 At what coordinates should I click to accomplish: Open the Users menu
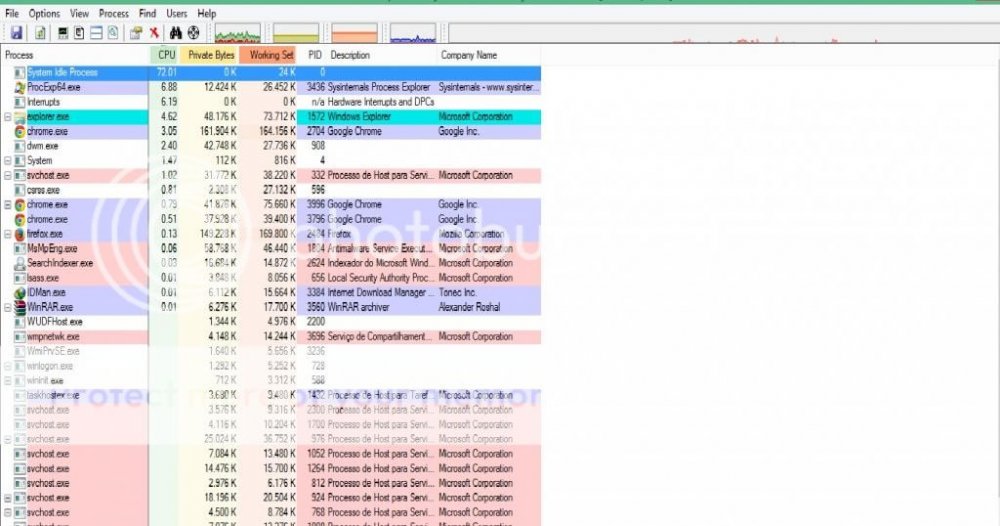click(x=176, y=14)
